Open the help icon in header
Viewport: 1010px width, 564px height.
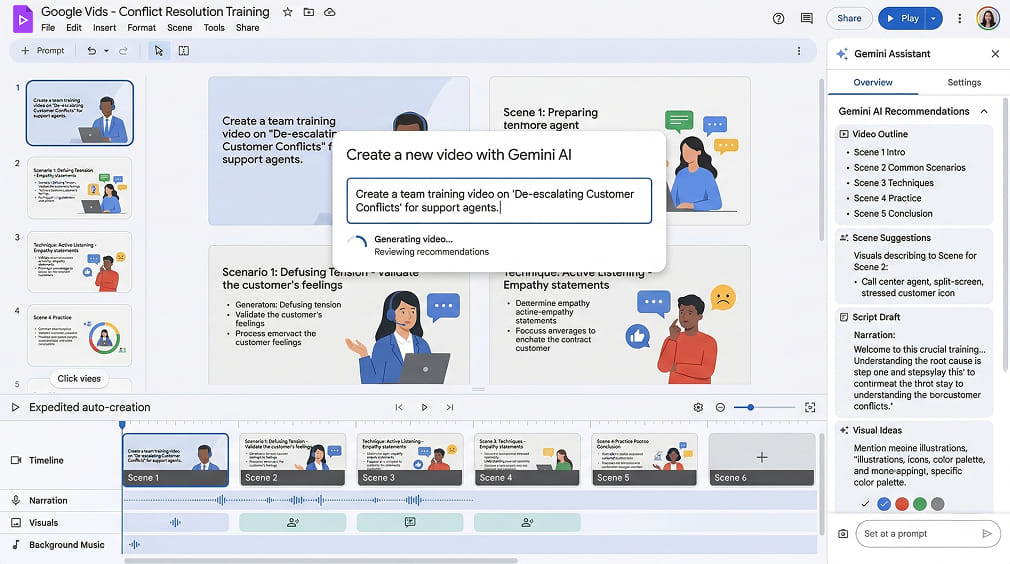779,18
